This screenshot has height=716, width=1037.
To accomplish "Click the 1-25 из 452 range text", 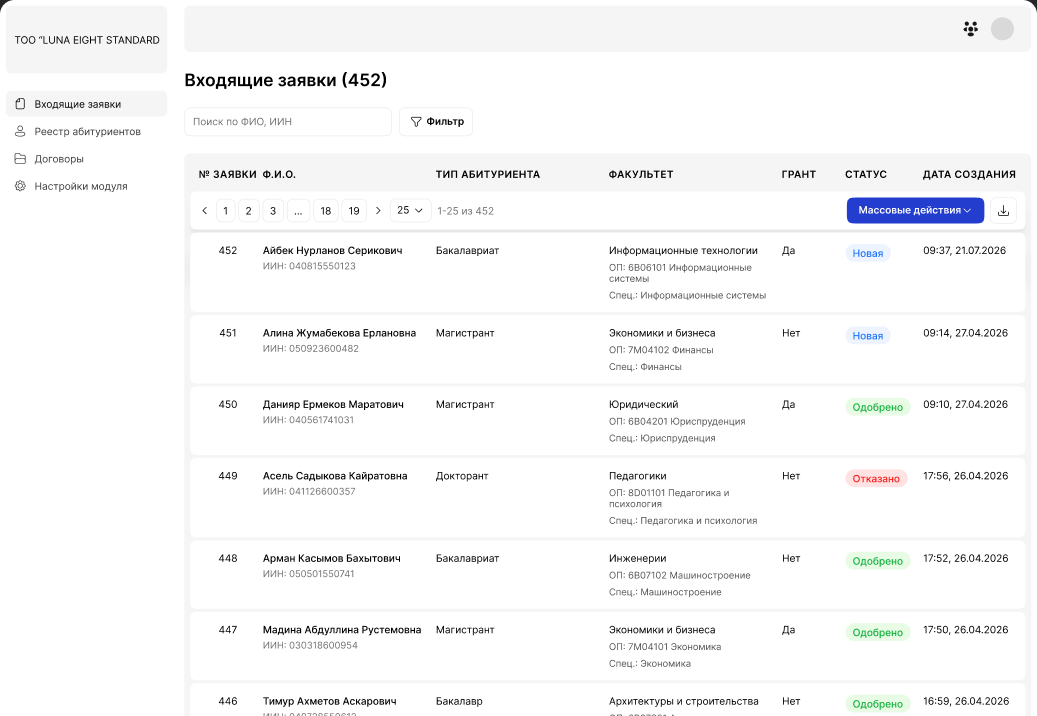I will click(x=466, y=211).
